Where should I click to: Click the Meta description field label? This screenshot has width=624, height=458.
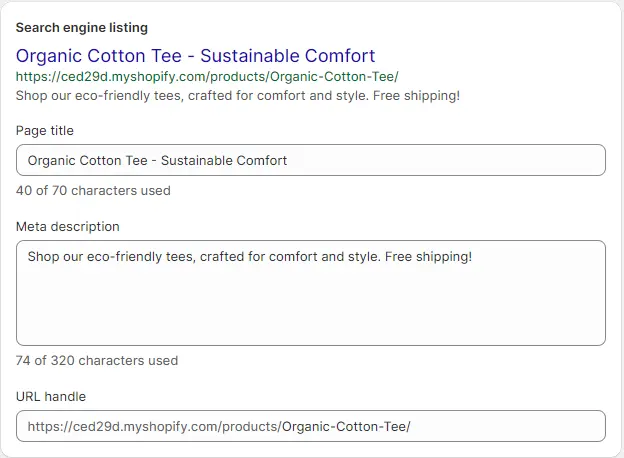point(68,226)
